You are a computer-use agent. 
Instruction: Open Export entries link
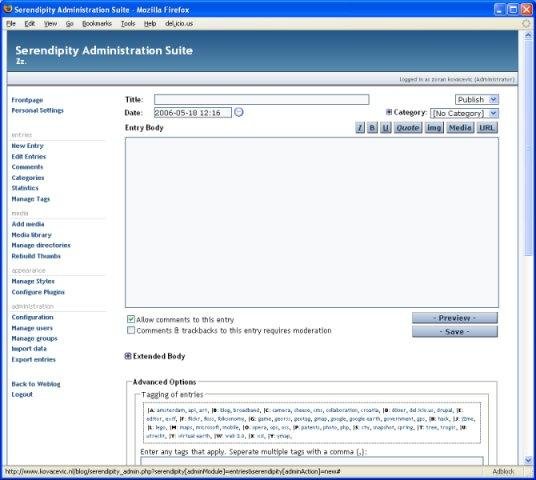tap(34, 360)
